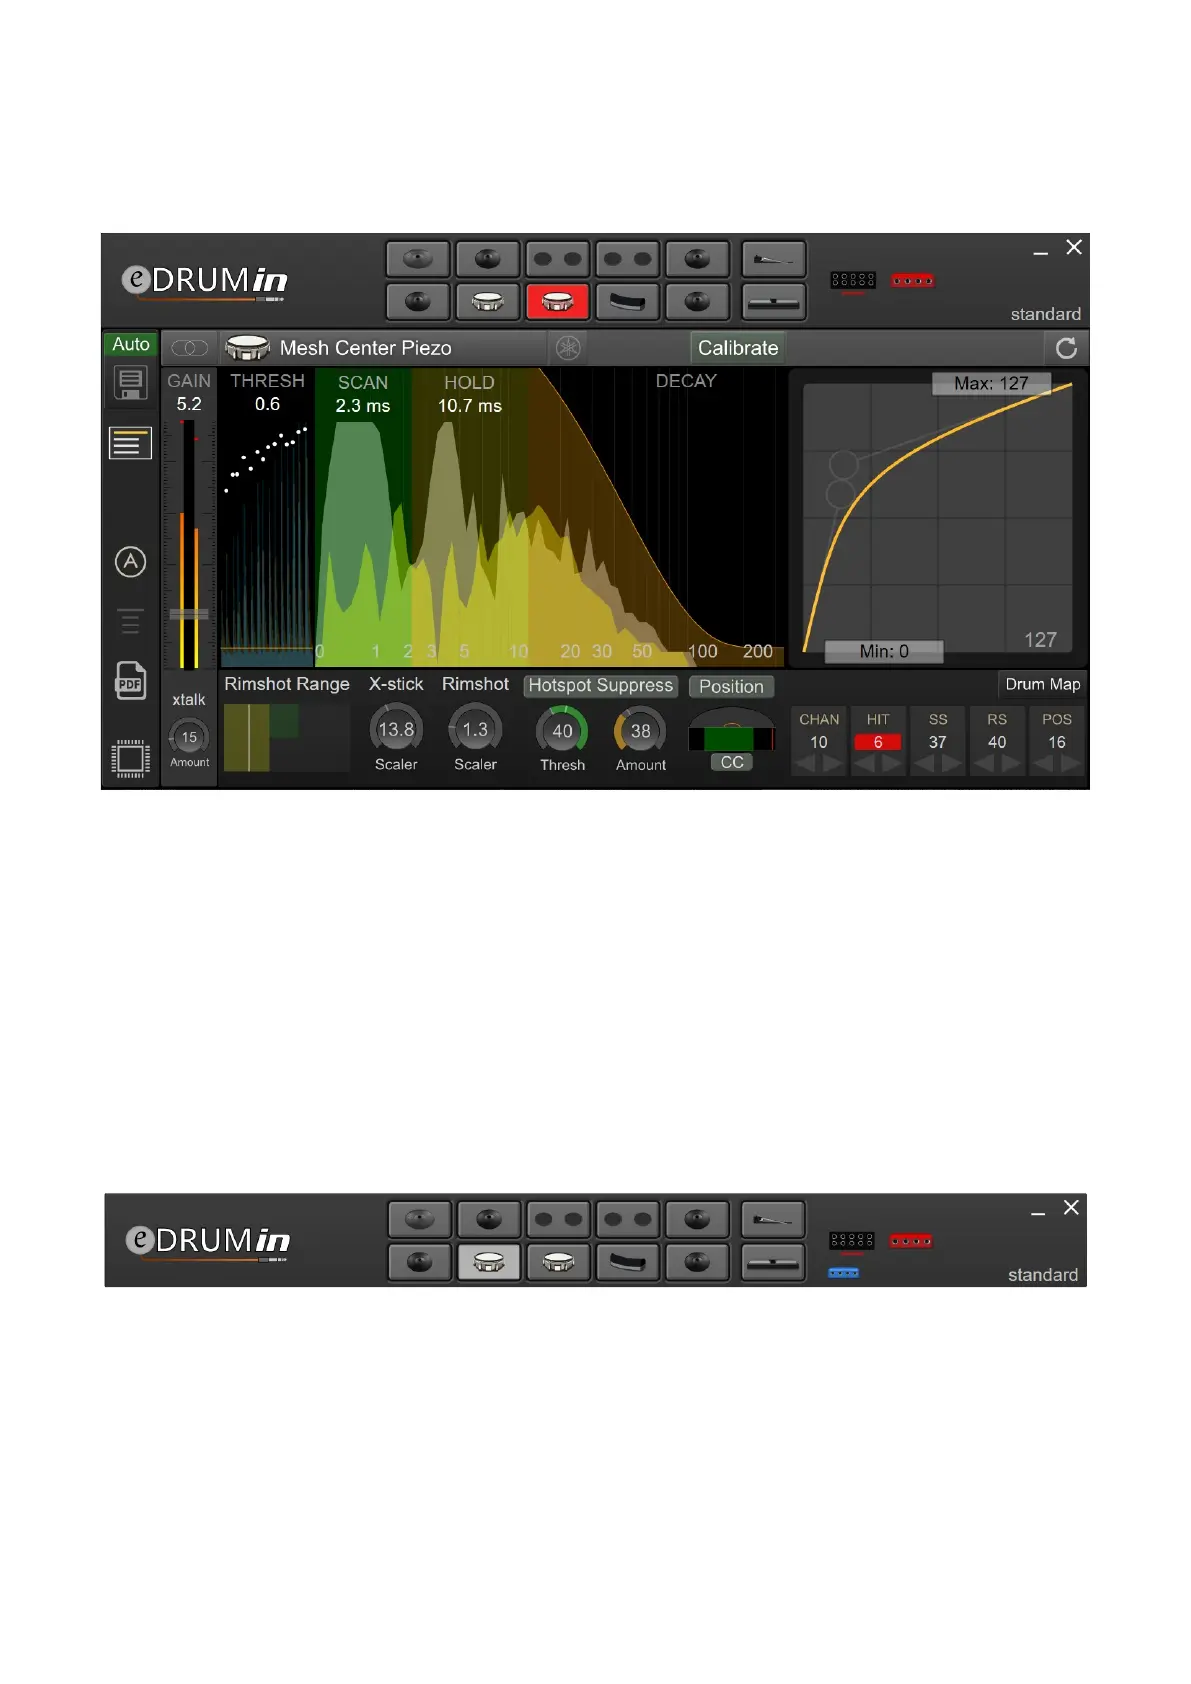Click the SCAN value 2.3 ms
Image resolution: width=1191 pixels, height=1684 pixels.
pyautogui.click(x=362, y=406)
